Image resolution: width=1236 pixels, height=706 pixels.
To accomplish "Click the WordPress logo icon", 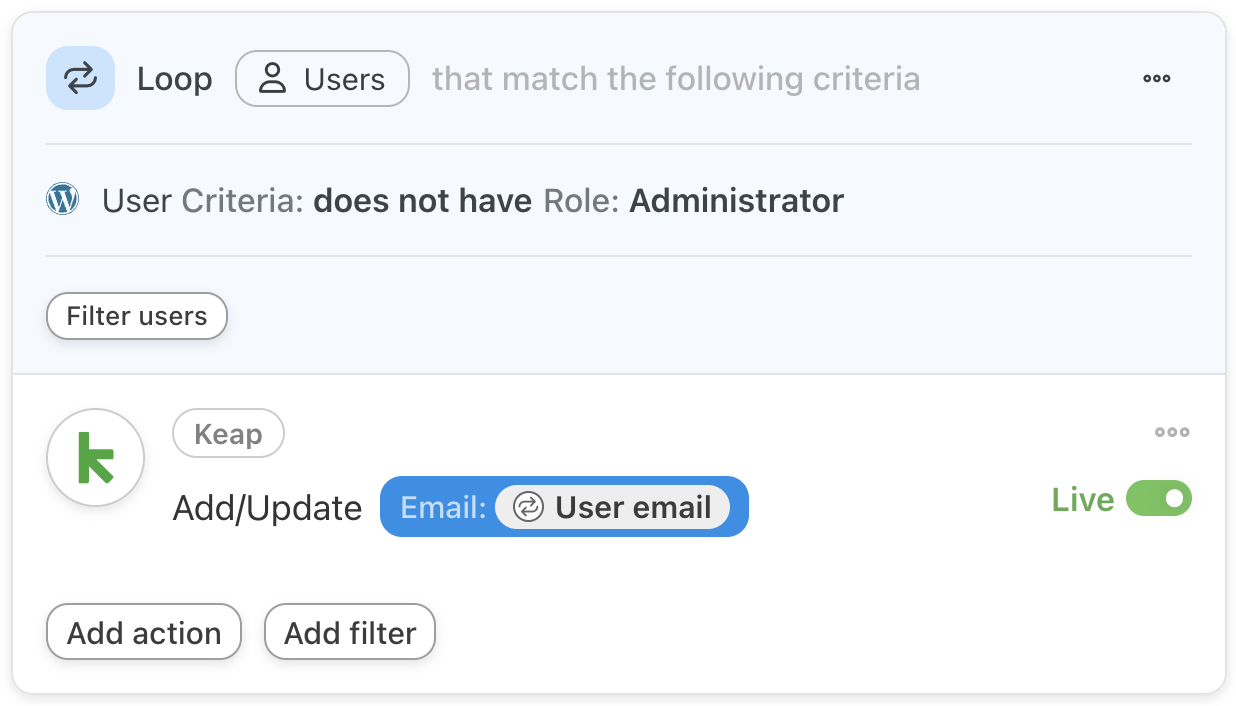I will click(62, 200).
